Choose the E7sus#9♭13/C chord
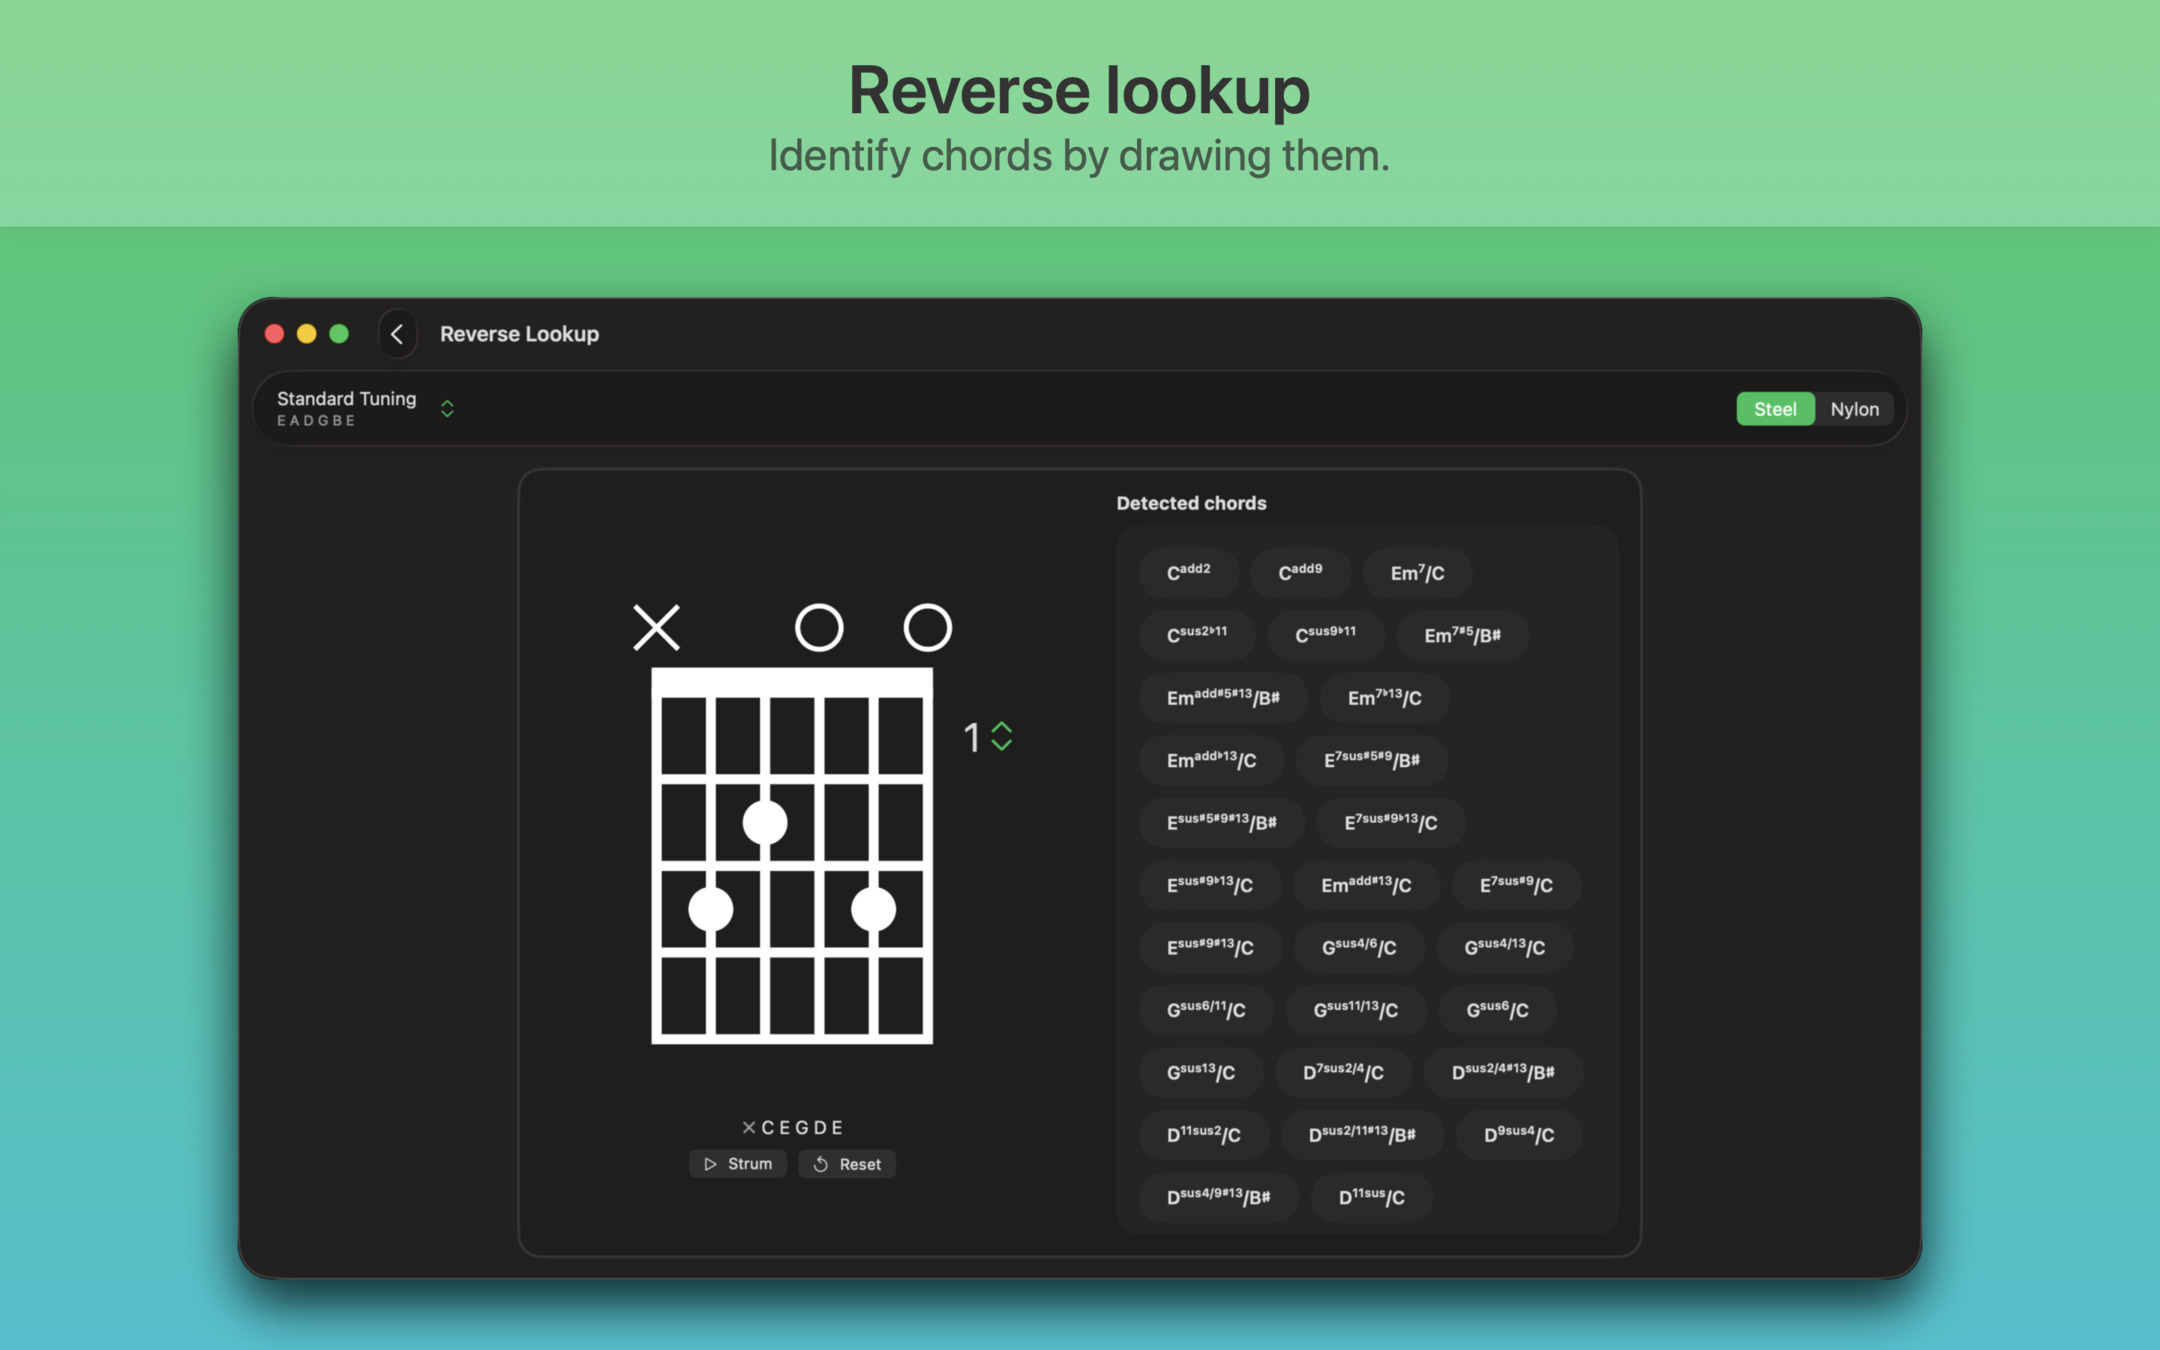Viewport: 2160px width, 1350px height. pyautogui.click(x=1391, y=822)
